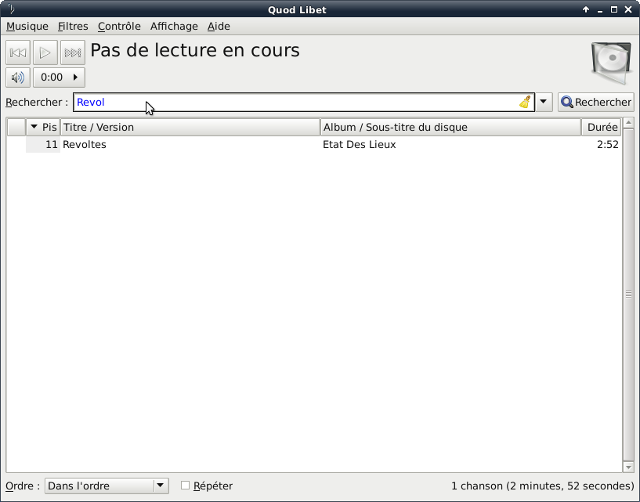This screenshot has width=640, height=502.
Task: Sort by Durée column header
Action: (x=600, y=127)
